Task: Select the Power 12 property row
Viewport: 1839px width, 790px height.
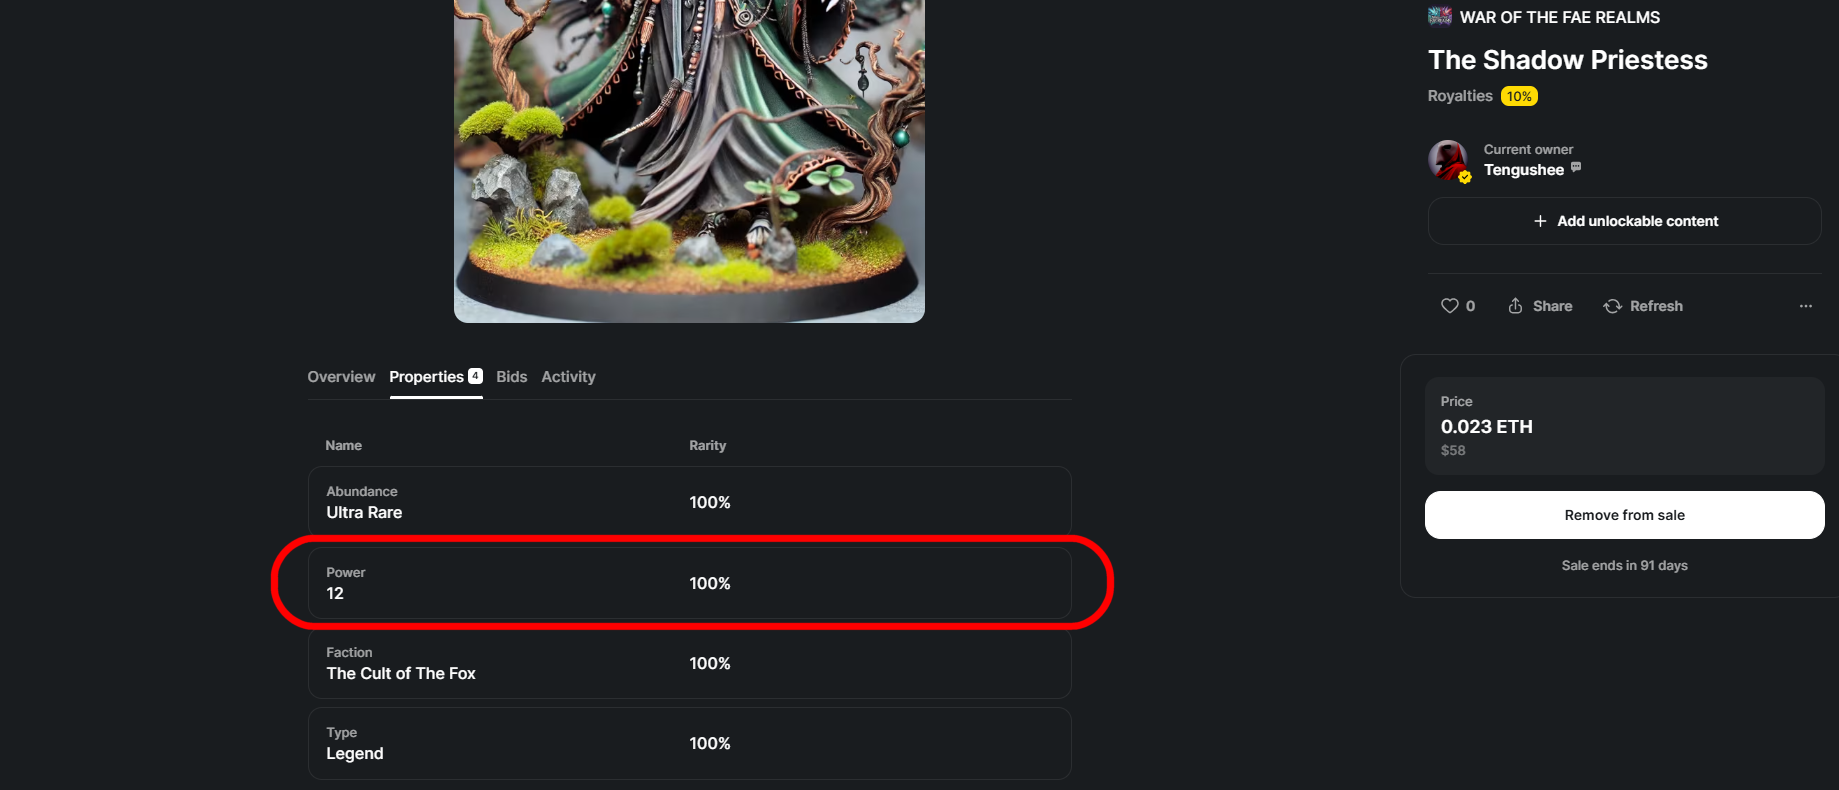Action: (689, 582)
